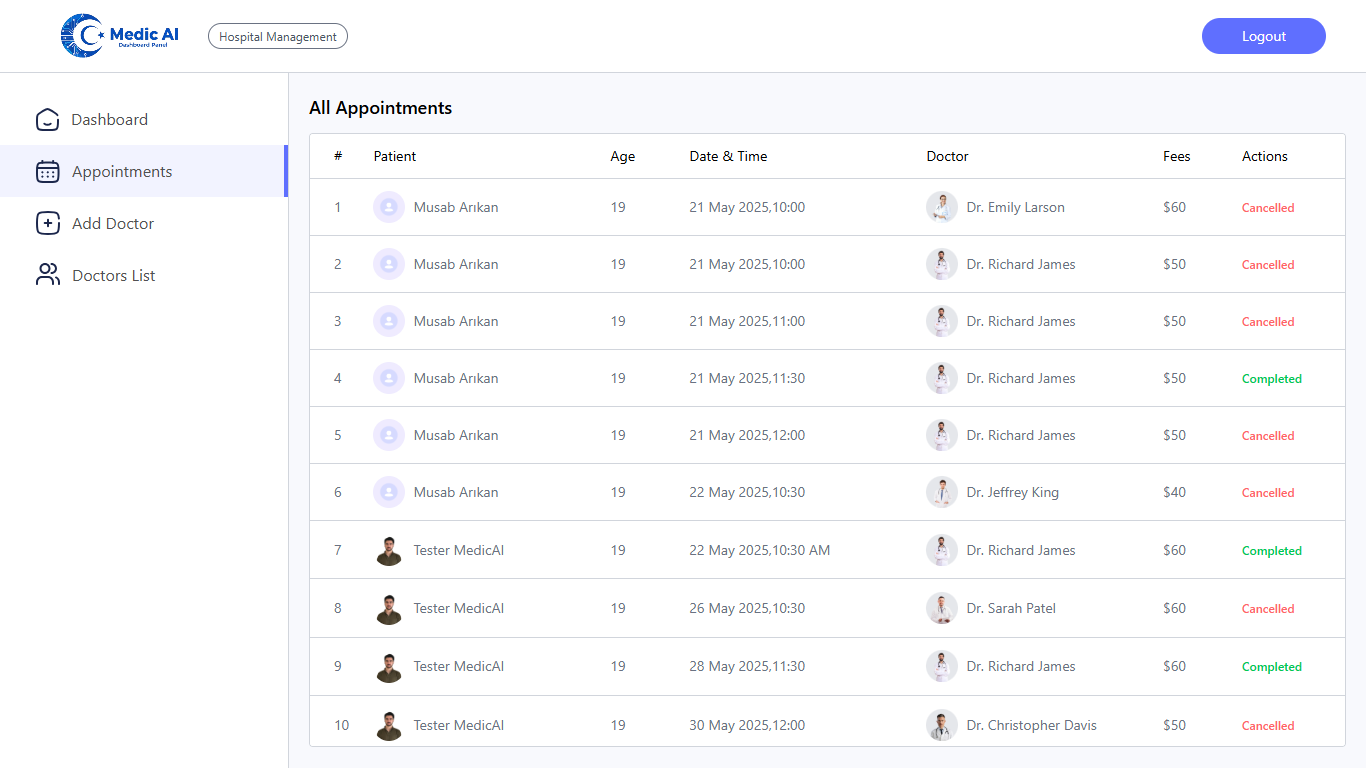This screenshot has width=1366, height=768.
Task: Click Musab Arıkan's placeholder avatar in row 1
Action: pos(389,208)
